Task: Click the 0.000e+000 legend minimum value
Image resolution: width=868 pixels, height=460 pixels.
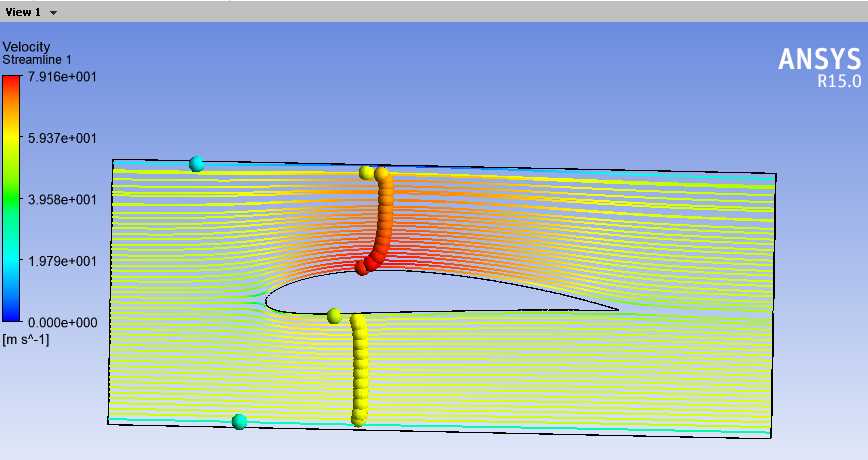Action: (62, 322)
